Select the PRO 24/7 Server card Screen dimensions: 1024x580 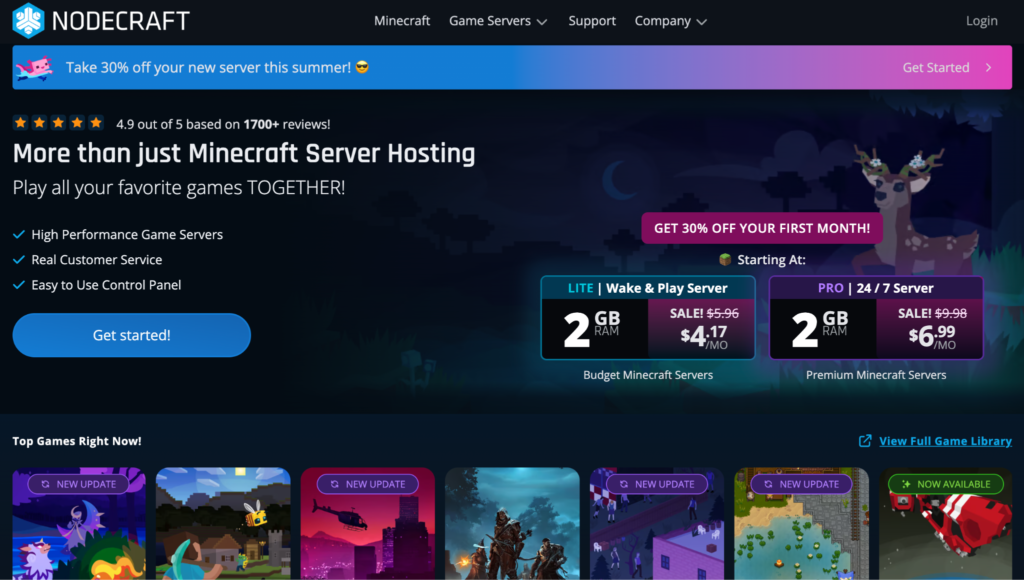pos(876,317)
